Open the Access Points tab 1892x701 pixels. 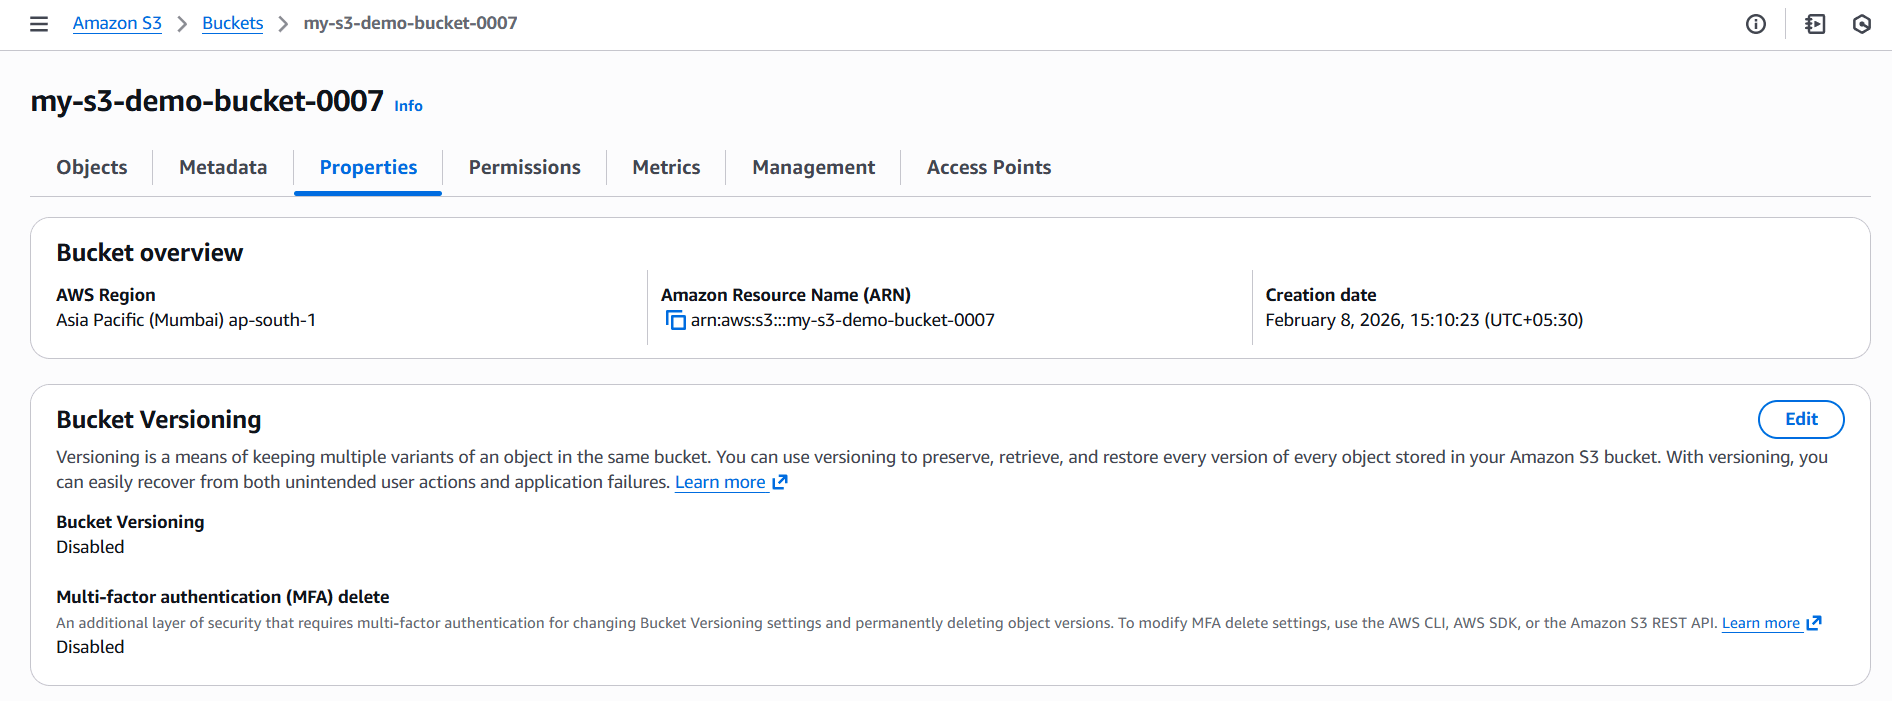(x=989, y=167)
